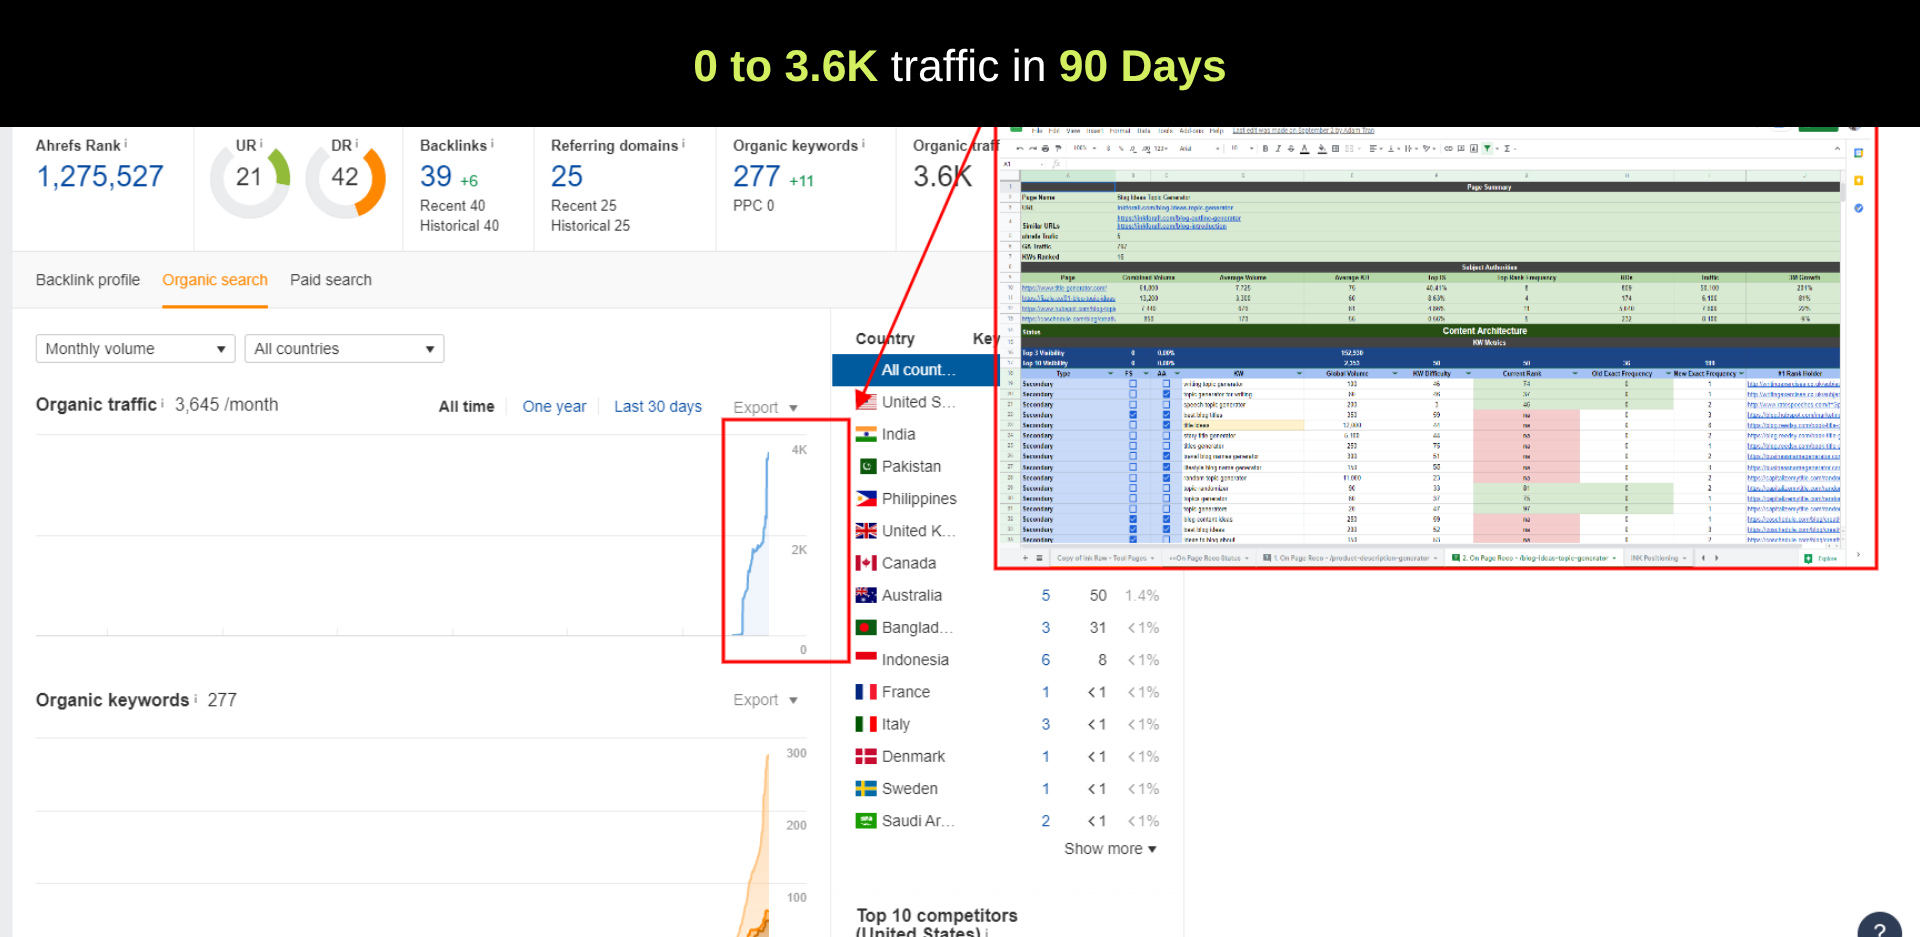The height and width of the screenshot is (937, 1920).
Task: Check FS checkbox in spreadsheet row 21
Action: (1133, 404)
